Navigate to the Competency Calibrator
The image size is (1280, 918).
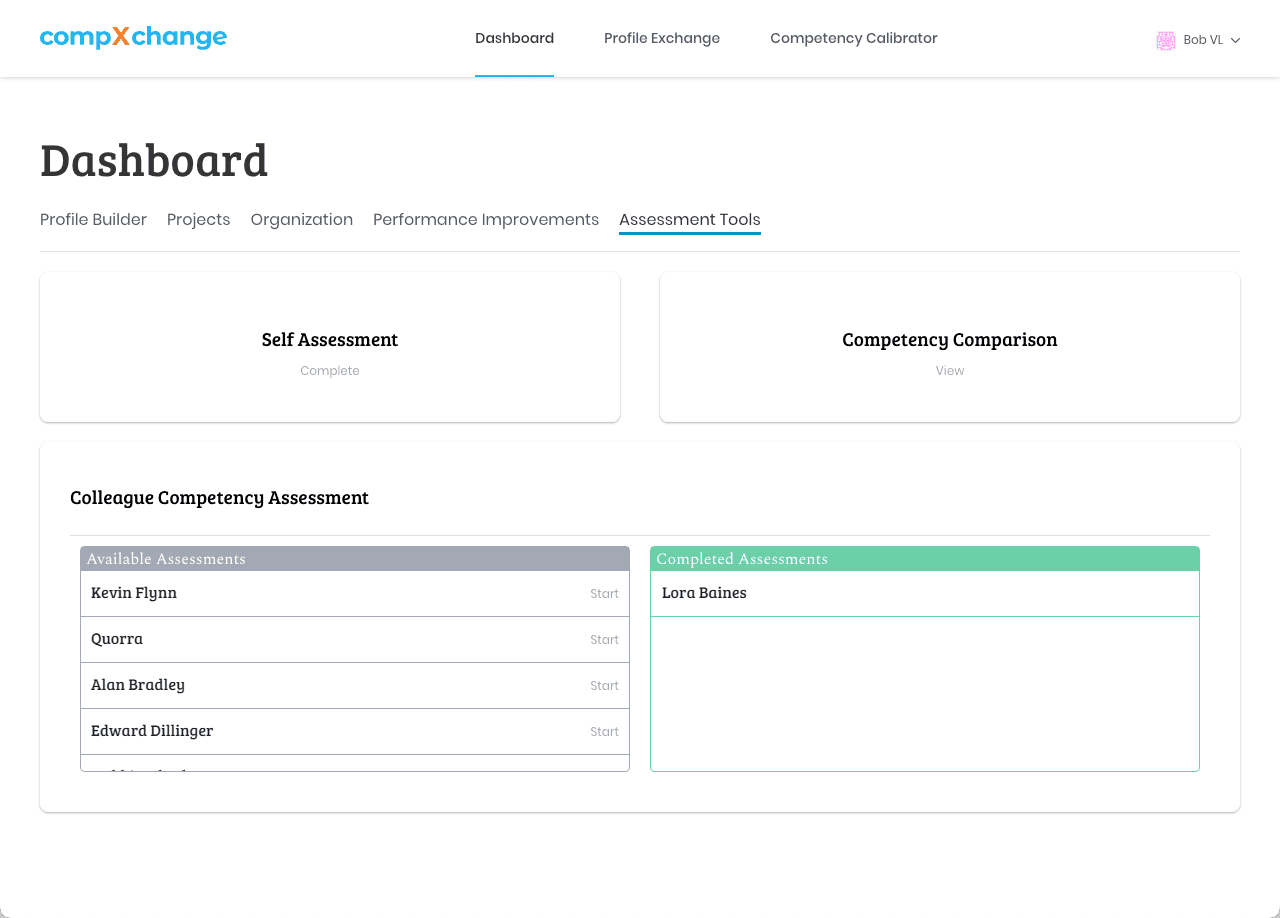(x=853, y=38)
